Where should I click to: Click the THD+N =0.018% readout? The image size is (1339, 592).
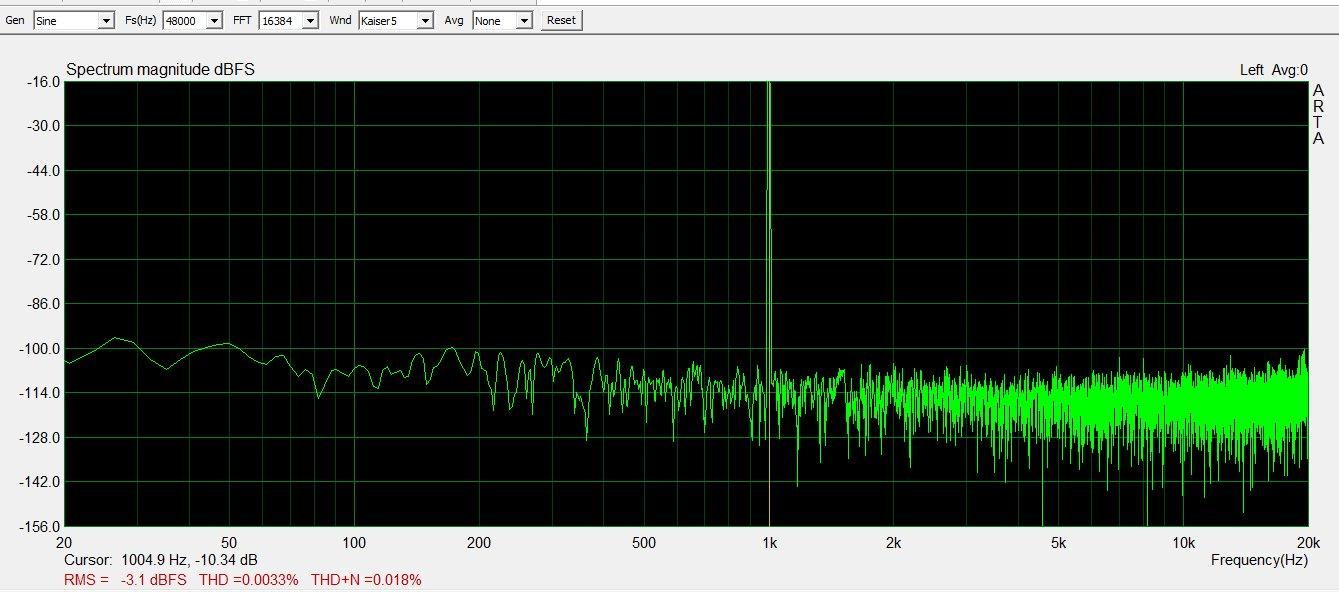(366, 580)
